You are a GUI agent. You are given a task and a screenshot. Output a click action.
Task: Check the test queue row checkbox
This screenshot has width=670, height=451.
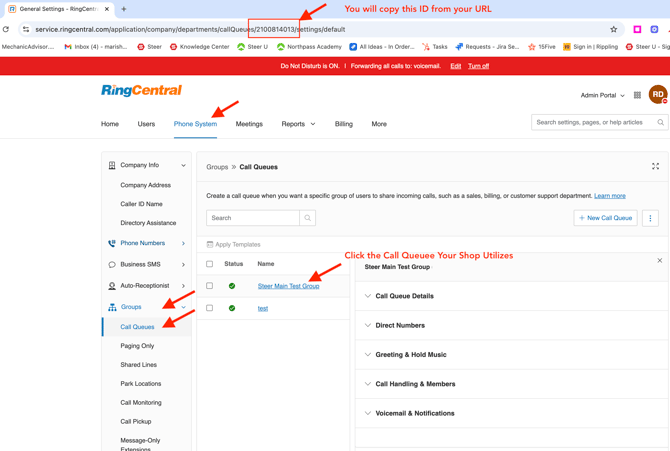click(209, 308)
